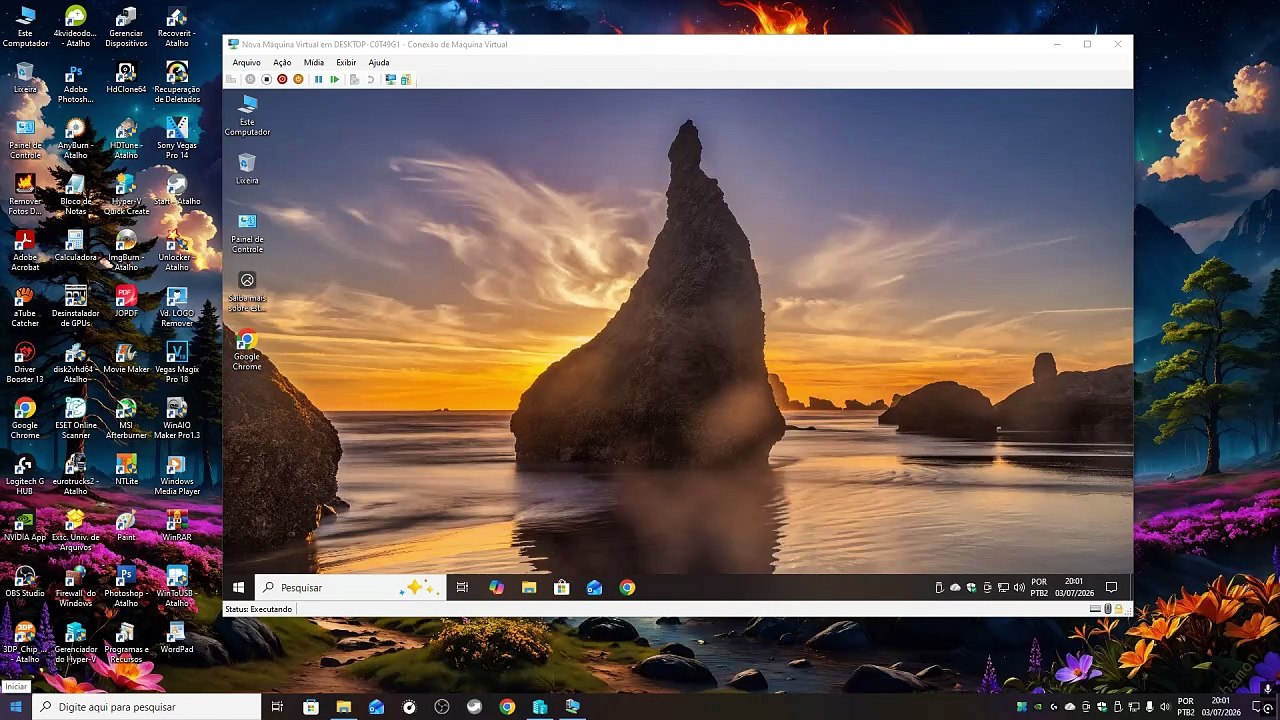Viewport: 1280px width, 720px height.
Task: Open the Arquivo menu
Action: 246,62
